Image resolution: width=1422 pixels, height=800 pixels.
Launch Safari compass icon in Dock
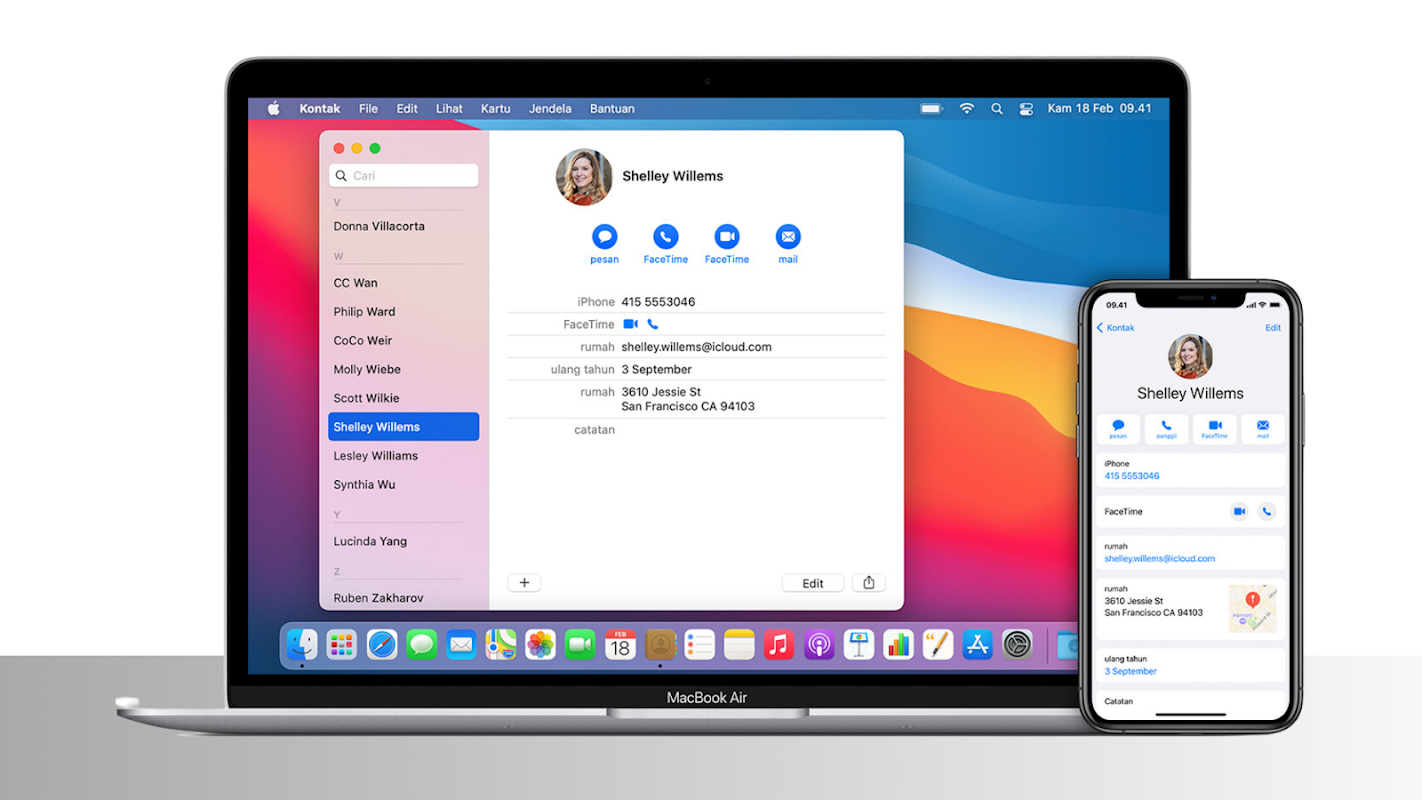coord(382,644)
